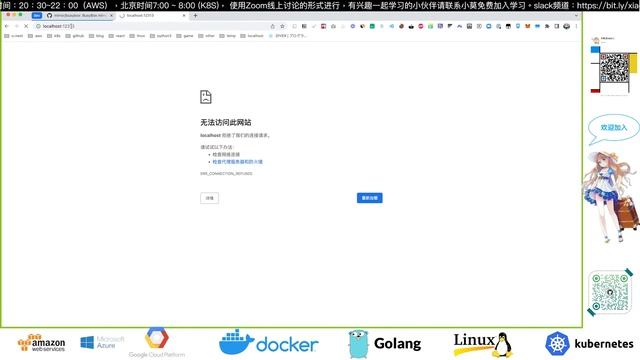Open the other bookmark folder

(207, 36)
